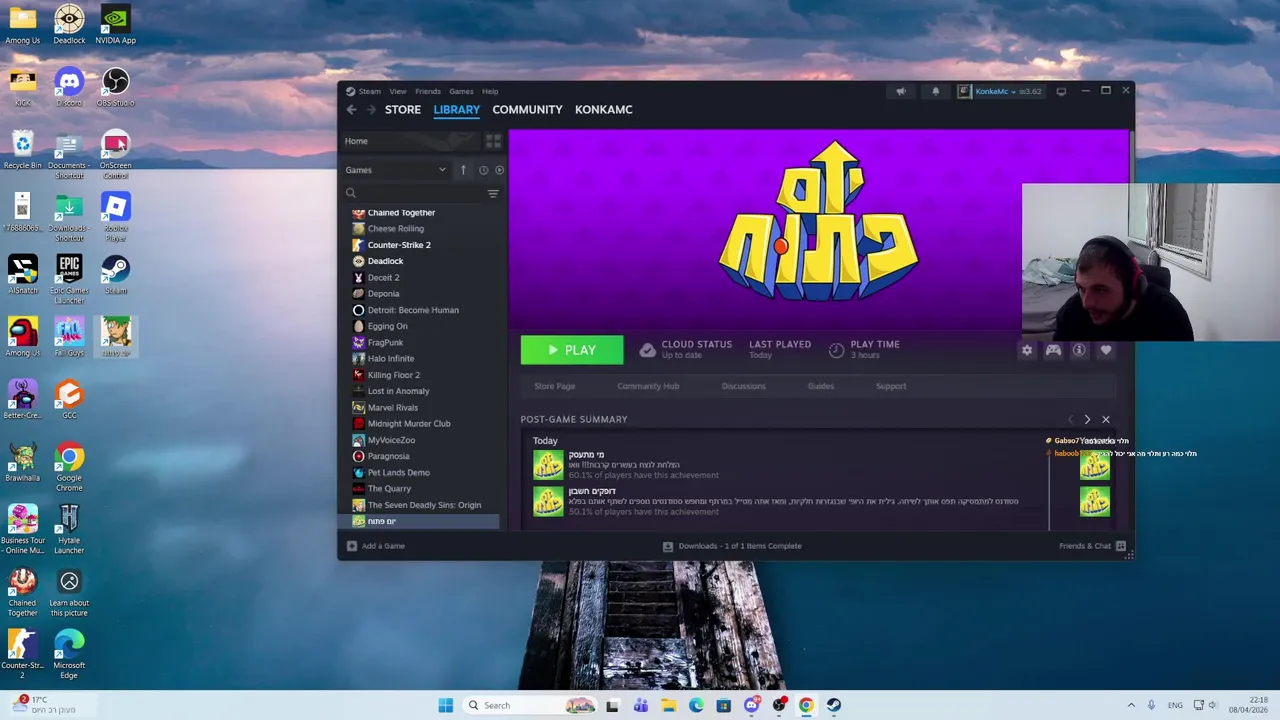Viewport: 1280px width, 720px height.
Task: Open the KONKAMC profile tab
Action: click(604, 110)
